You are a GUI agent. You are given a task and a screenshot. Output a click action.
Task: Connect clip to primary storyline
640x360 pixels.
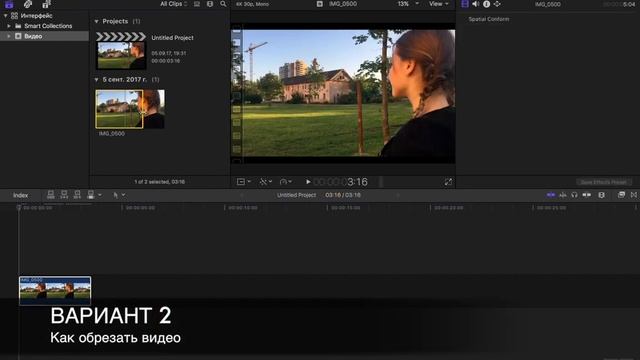51,195
